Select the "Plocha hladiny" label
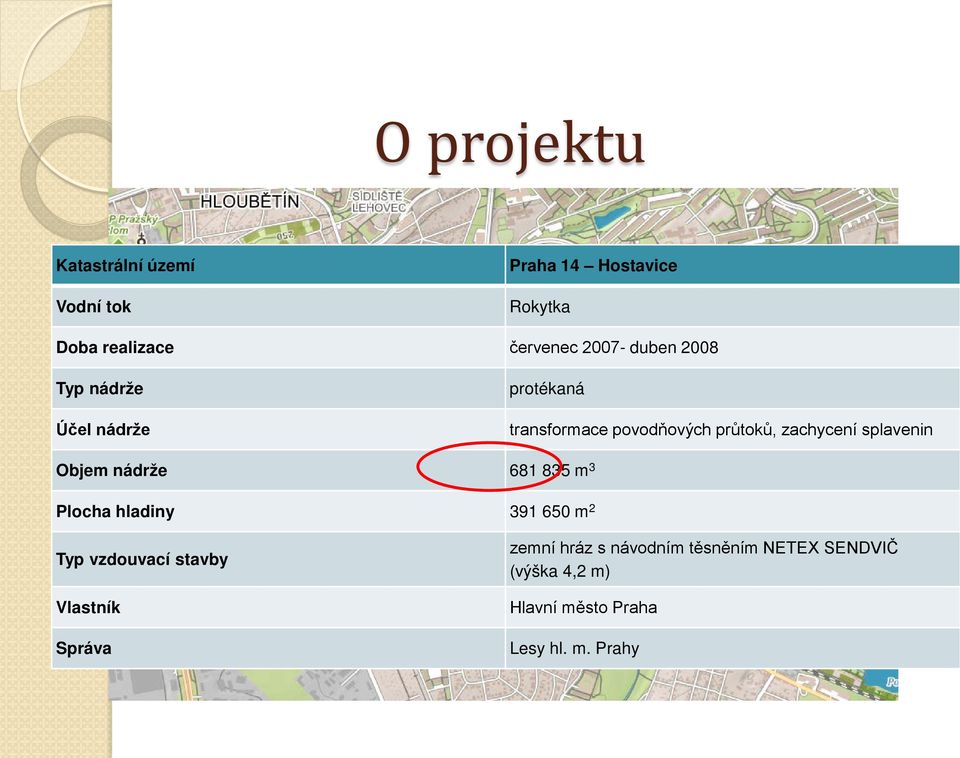The height and width of the screenshot is (758, 960). 115,511
